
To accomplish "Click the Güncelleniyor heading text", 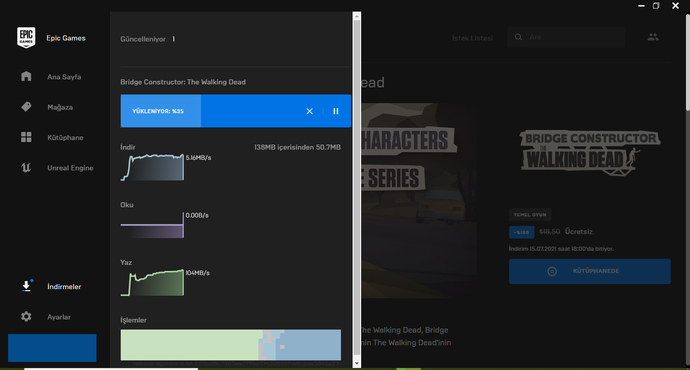I will coord(143,39).
